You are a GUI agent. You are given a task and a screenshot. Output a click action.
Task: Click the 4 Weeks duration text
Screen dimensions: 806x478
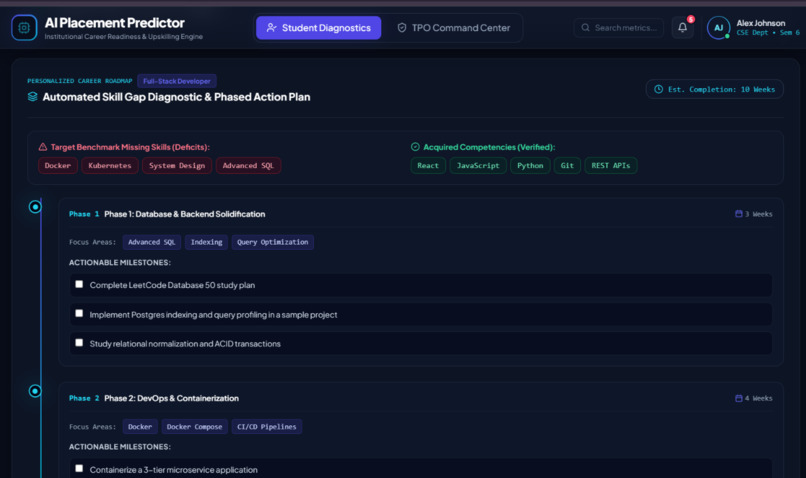pyautogui.click(x=759, y=398)
